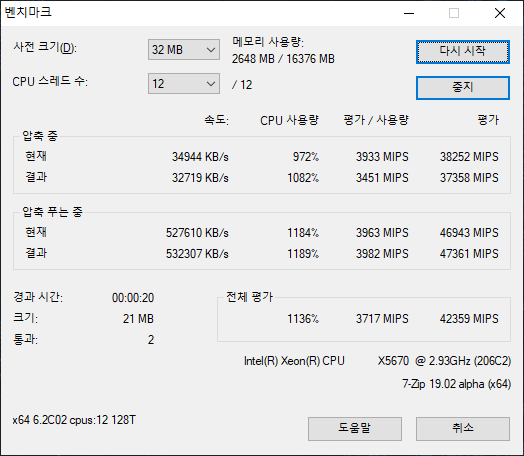Click the 38252 MIPS rating value
Screen dimensions: 524x456
(x=469, y=157)
